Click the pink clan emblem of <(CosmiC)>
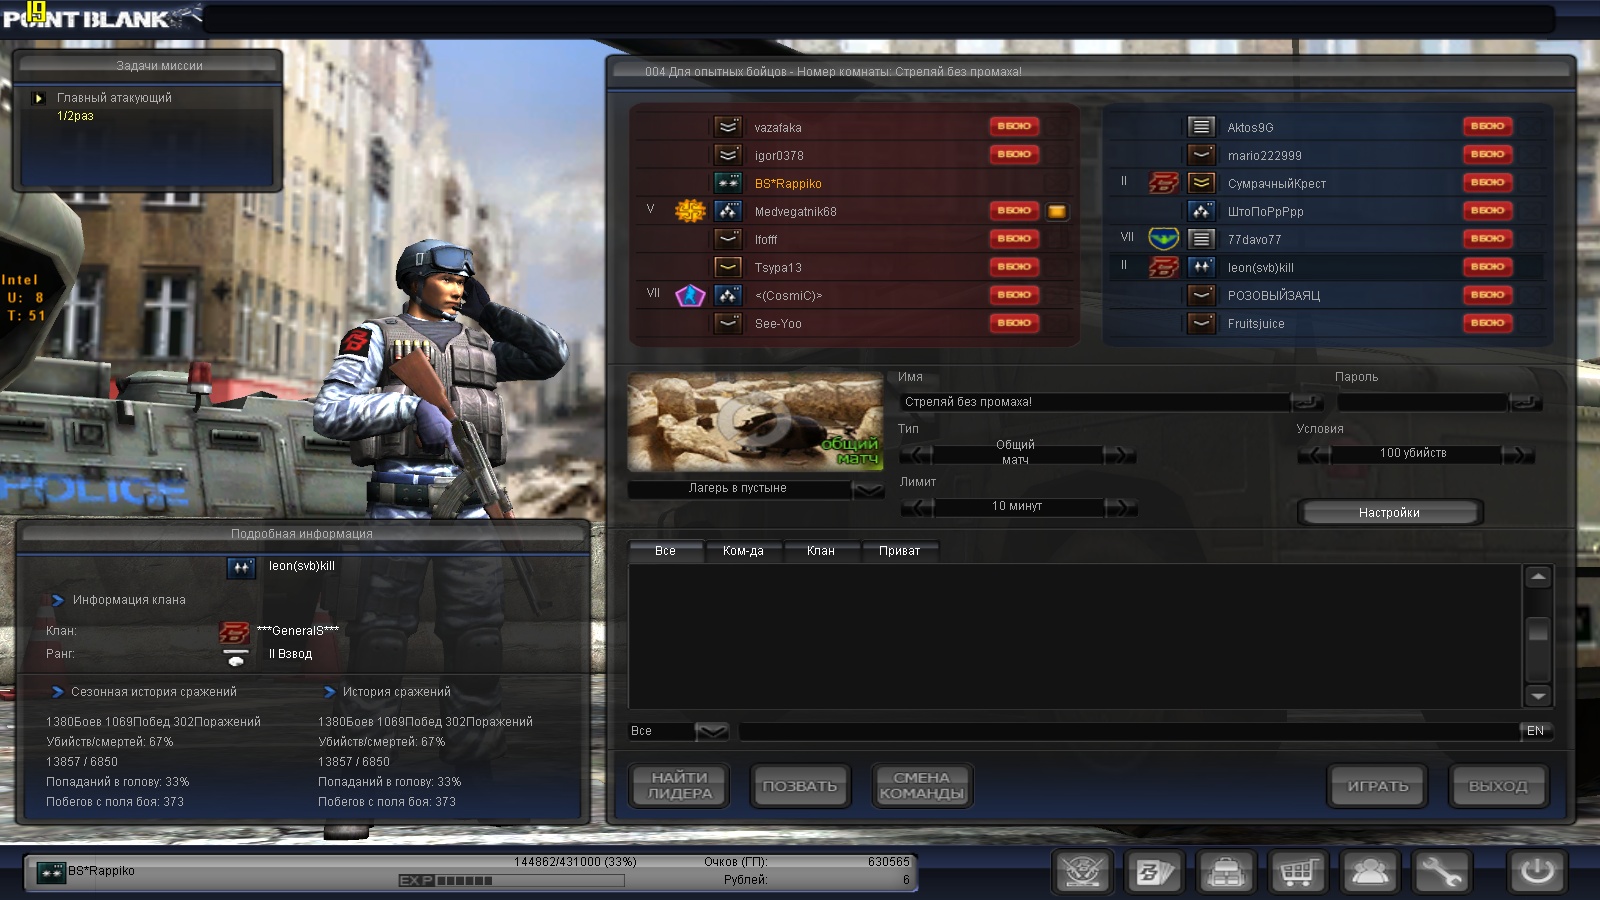1600x900 pixels. [690, 295]
